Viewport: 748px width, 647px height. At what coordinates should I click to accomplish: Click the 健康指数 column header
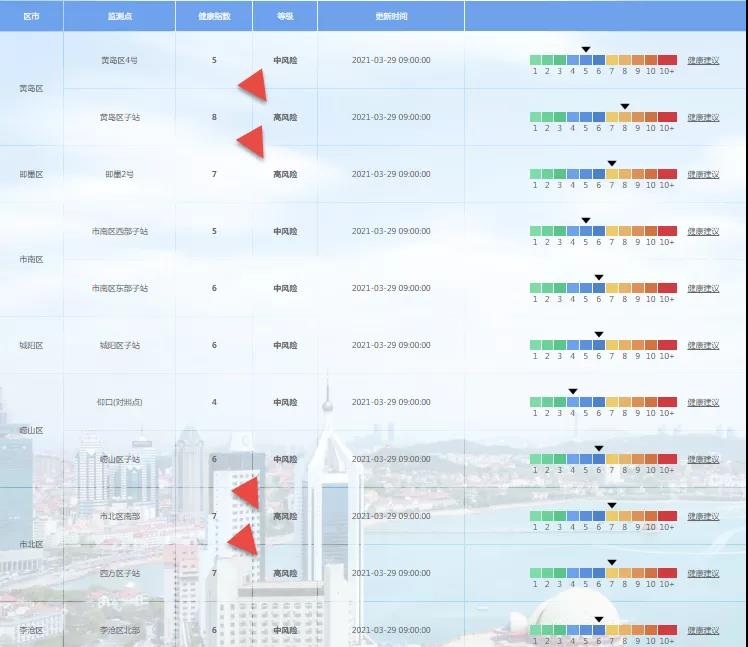(x=214, y=17)
